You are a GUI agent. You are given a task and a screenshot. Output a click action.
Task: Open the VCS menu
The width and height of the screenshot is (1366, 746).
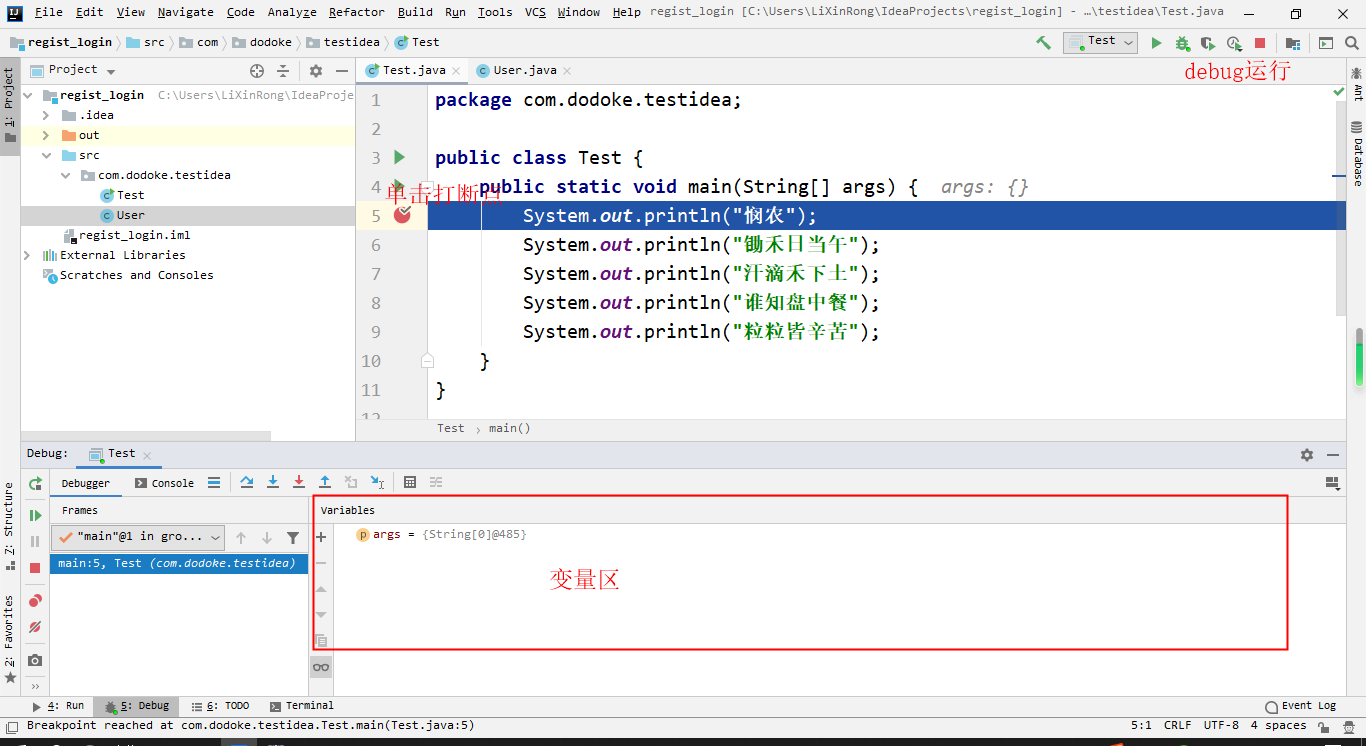[535, 12]
